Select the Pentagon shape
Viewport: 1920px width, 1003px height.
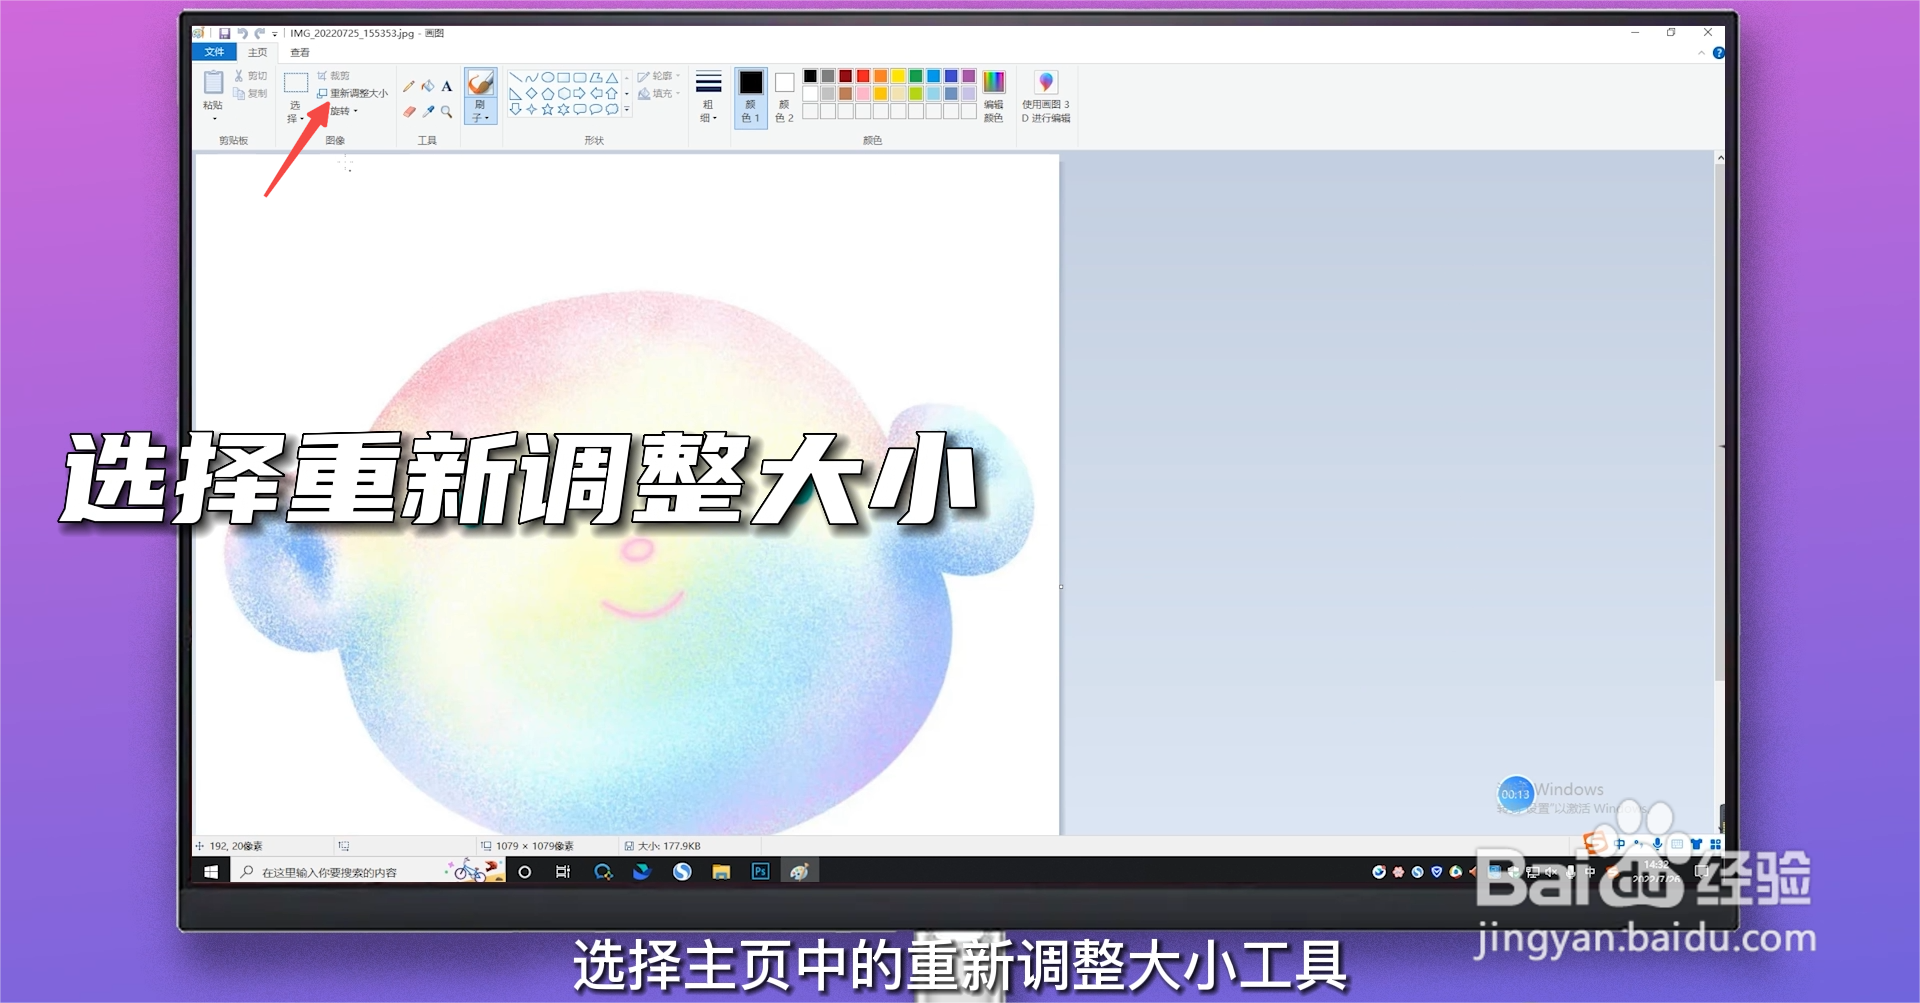pyautogui.click(x=547, y=93)
